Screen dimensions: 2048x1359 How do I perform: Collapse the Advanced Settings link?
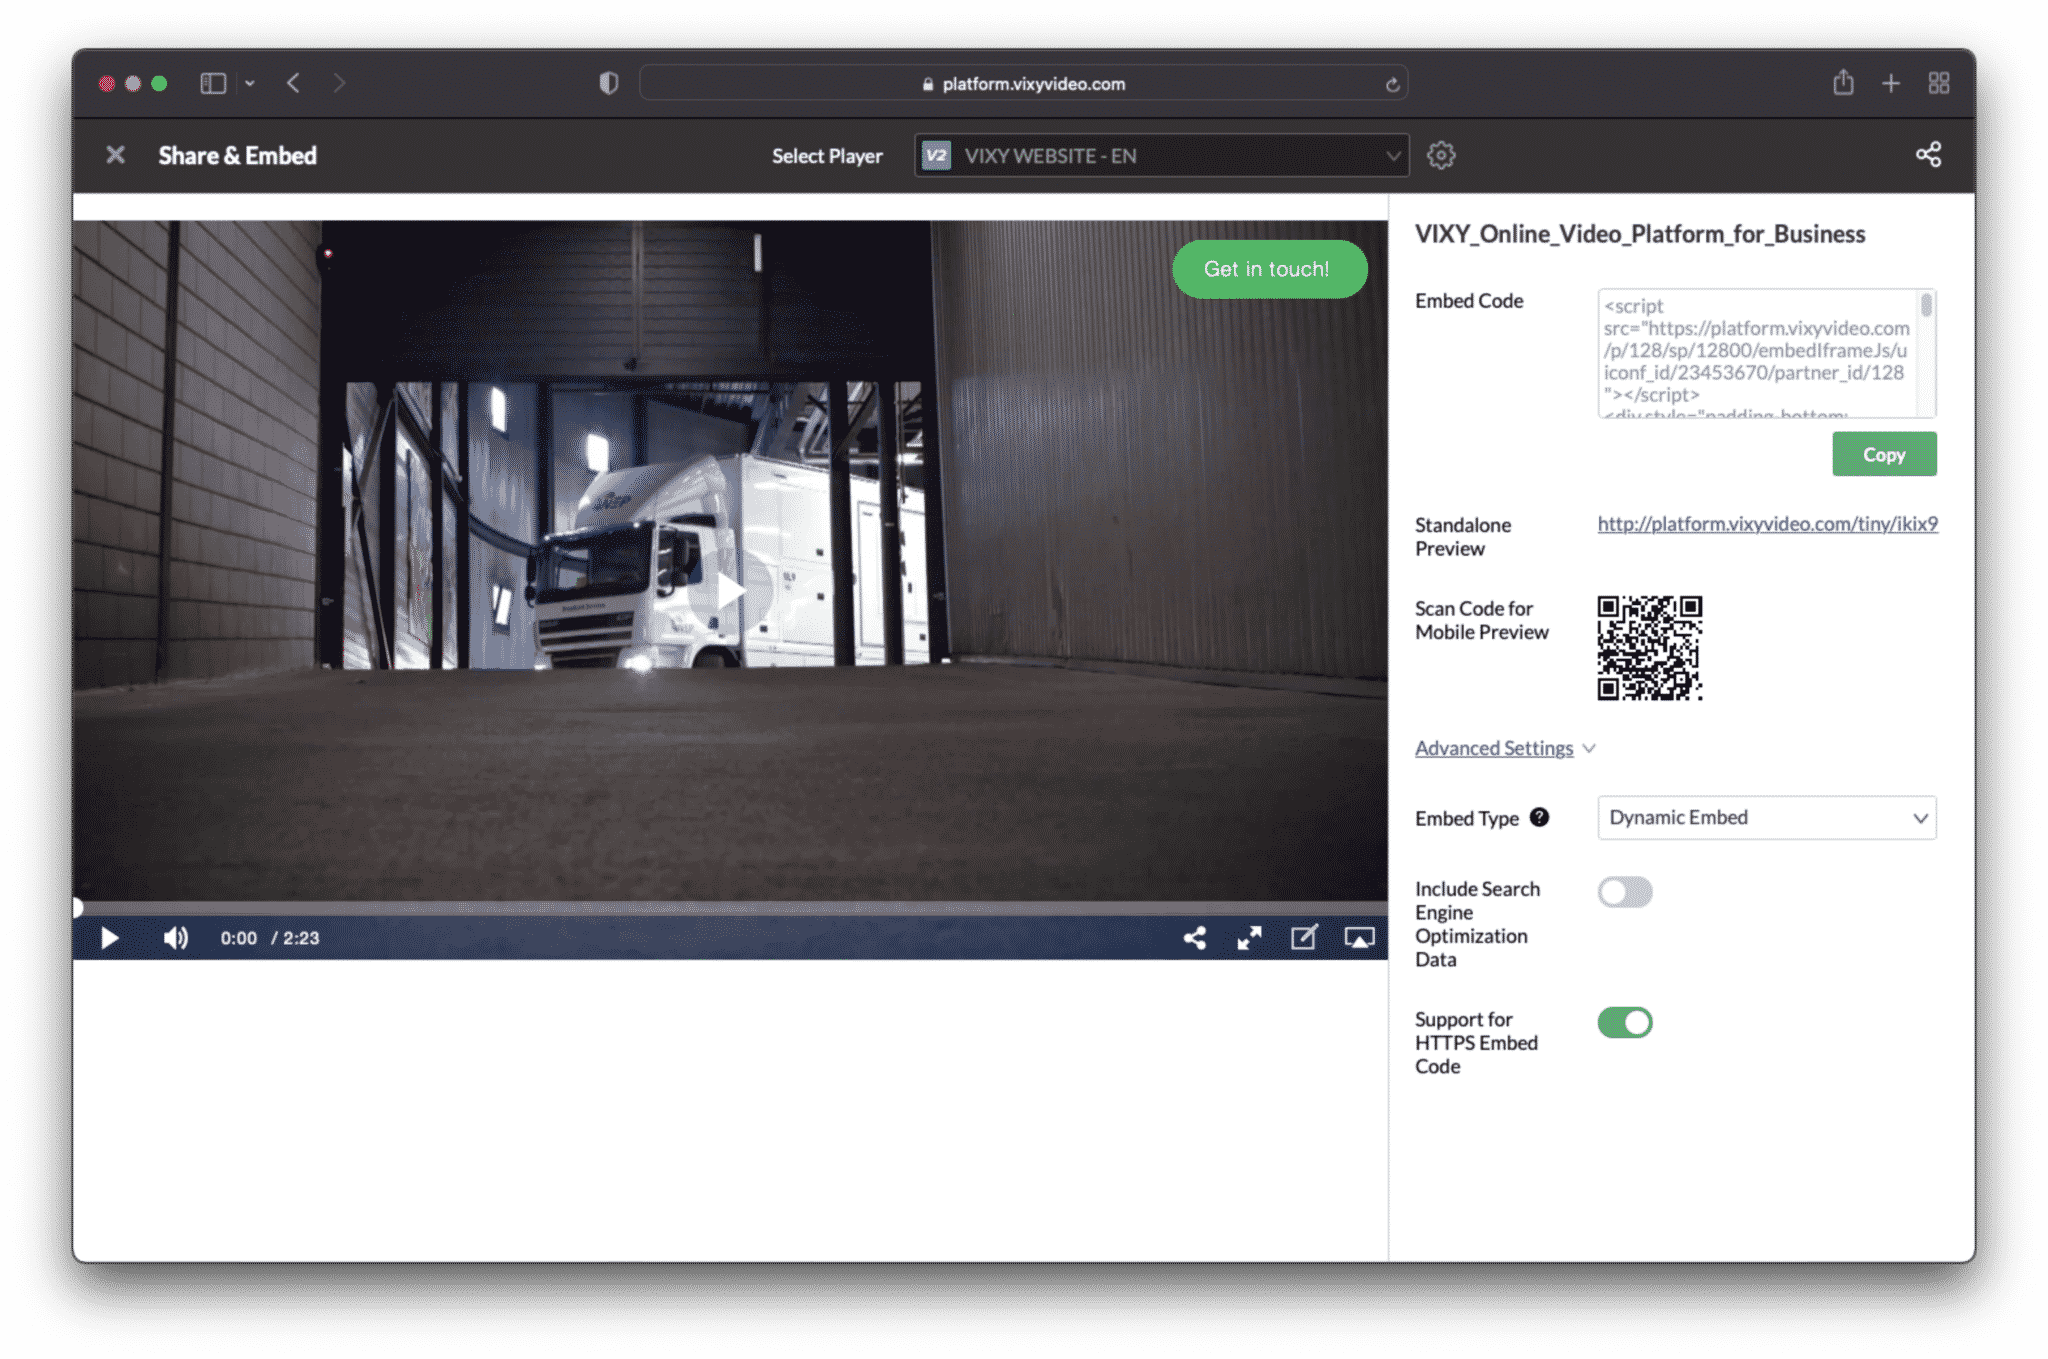(1494, 748)
